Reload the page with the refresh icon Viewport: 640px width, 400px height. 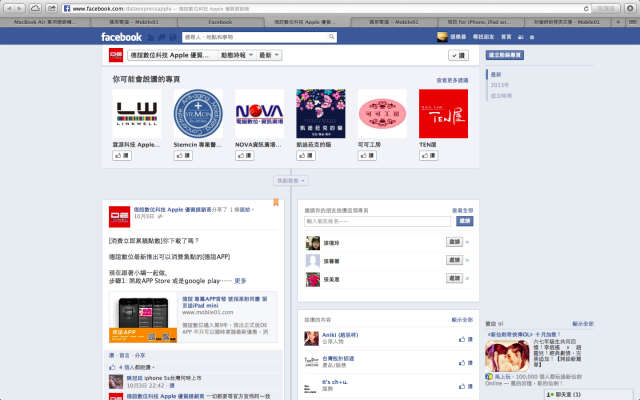pos(586,9)
